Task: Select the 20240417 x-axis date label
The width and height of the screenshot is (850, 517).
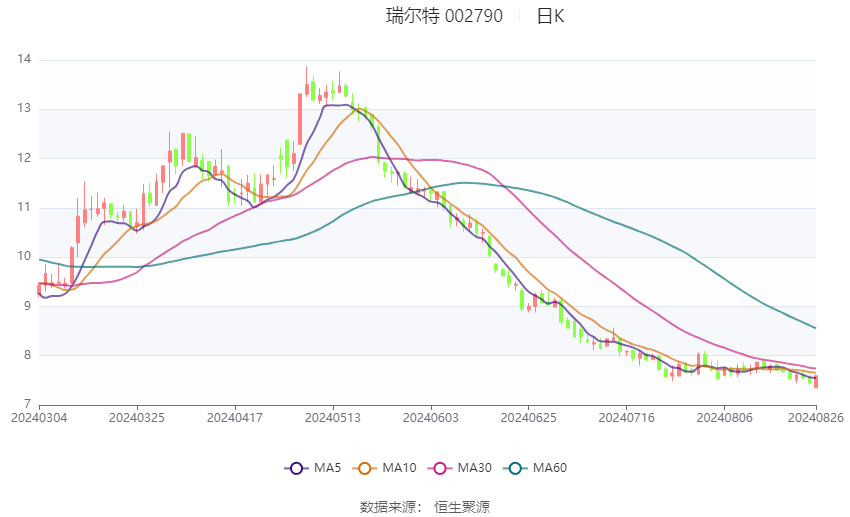Action: tap(235, 418)
